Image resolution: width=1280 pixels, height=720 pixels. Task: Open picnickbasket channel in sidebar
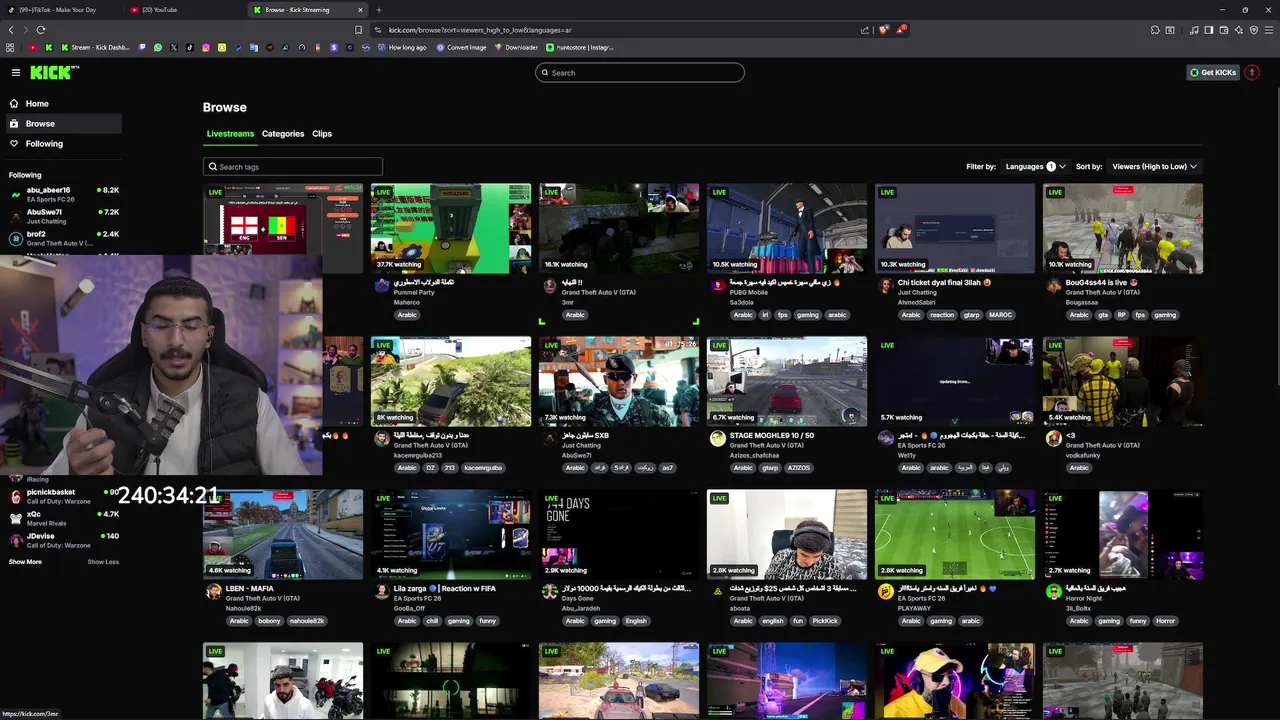pyautogui.click(x=64, y=496)
